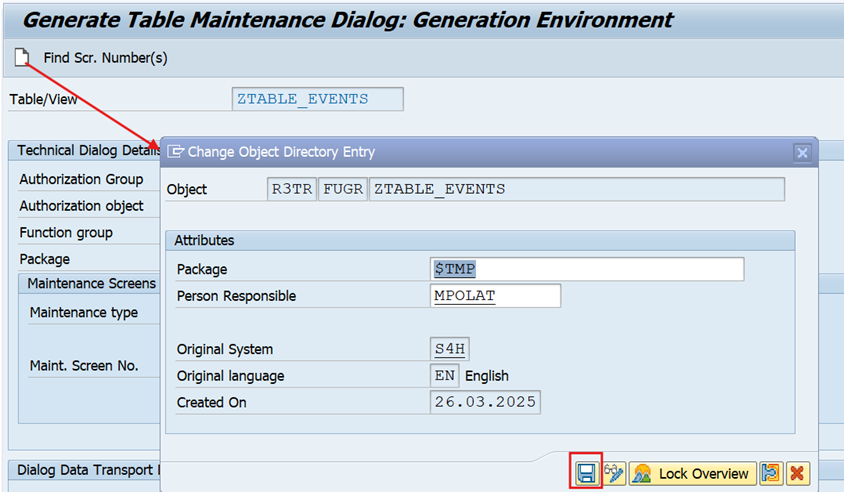Click the new document icon in the toolbar

(22, 58)
